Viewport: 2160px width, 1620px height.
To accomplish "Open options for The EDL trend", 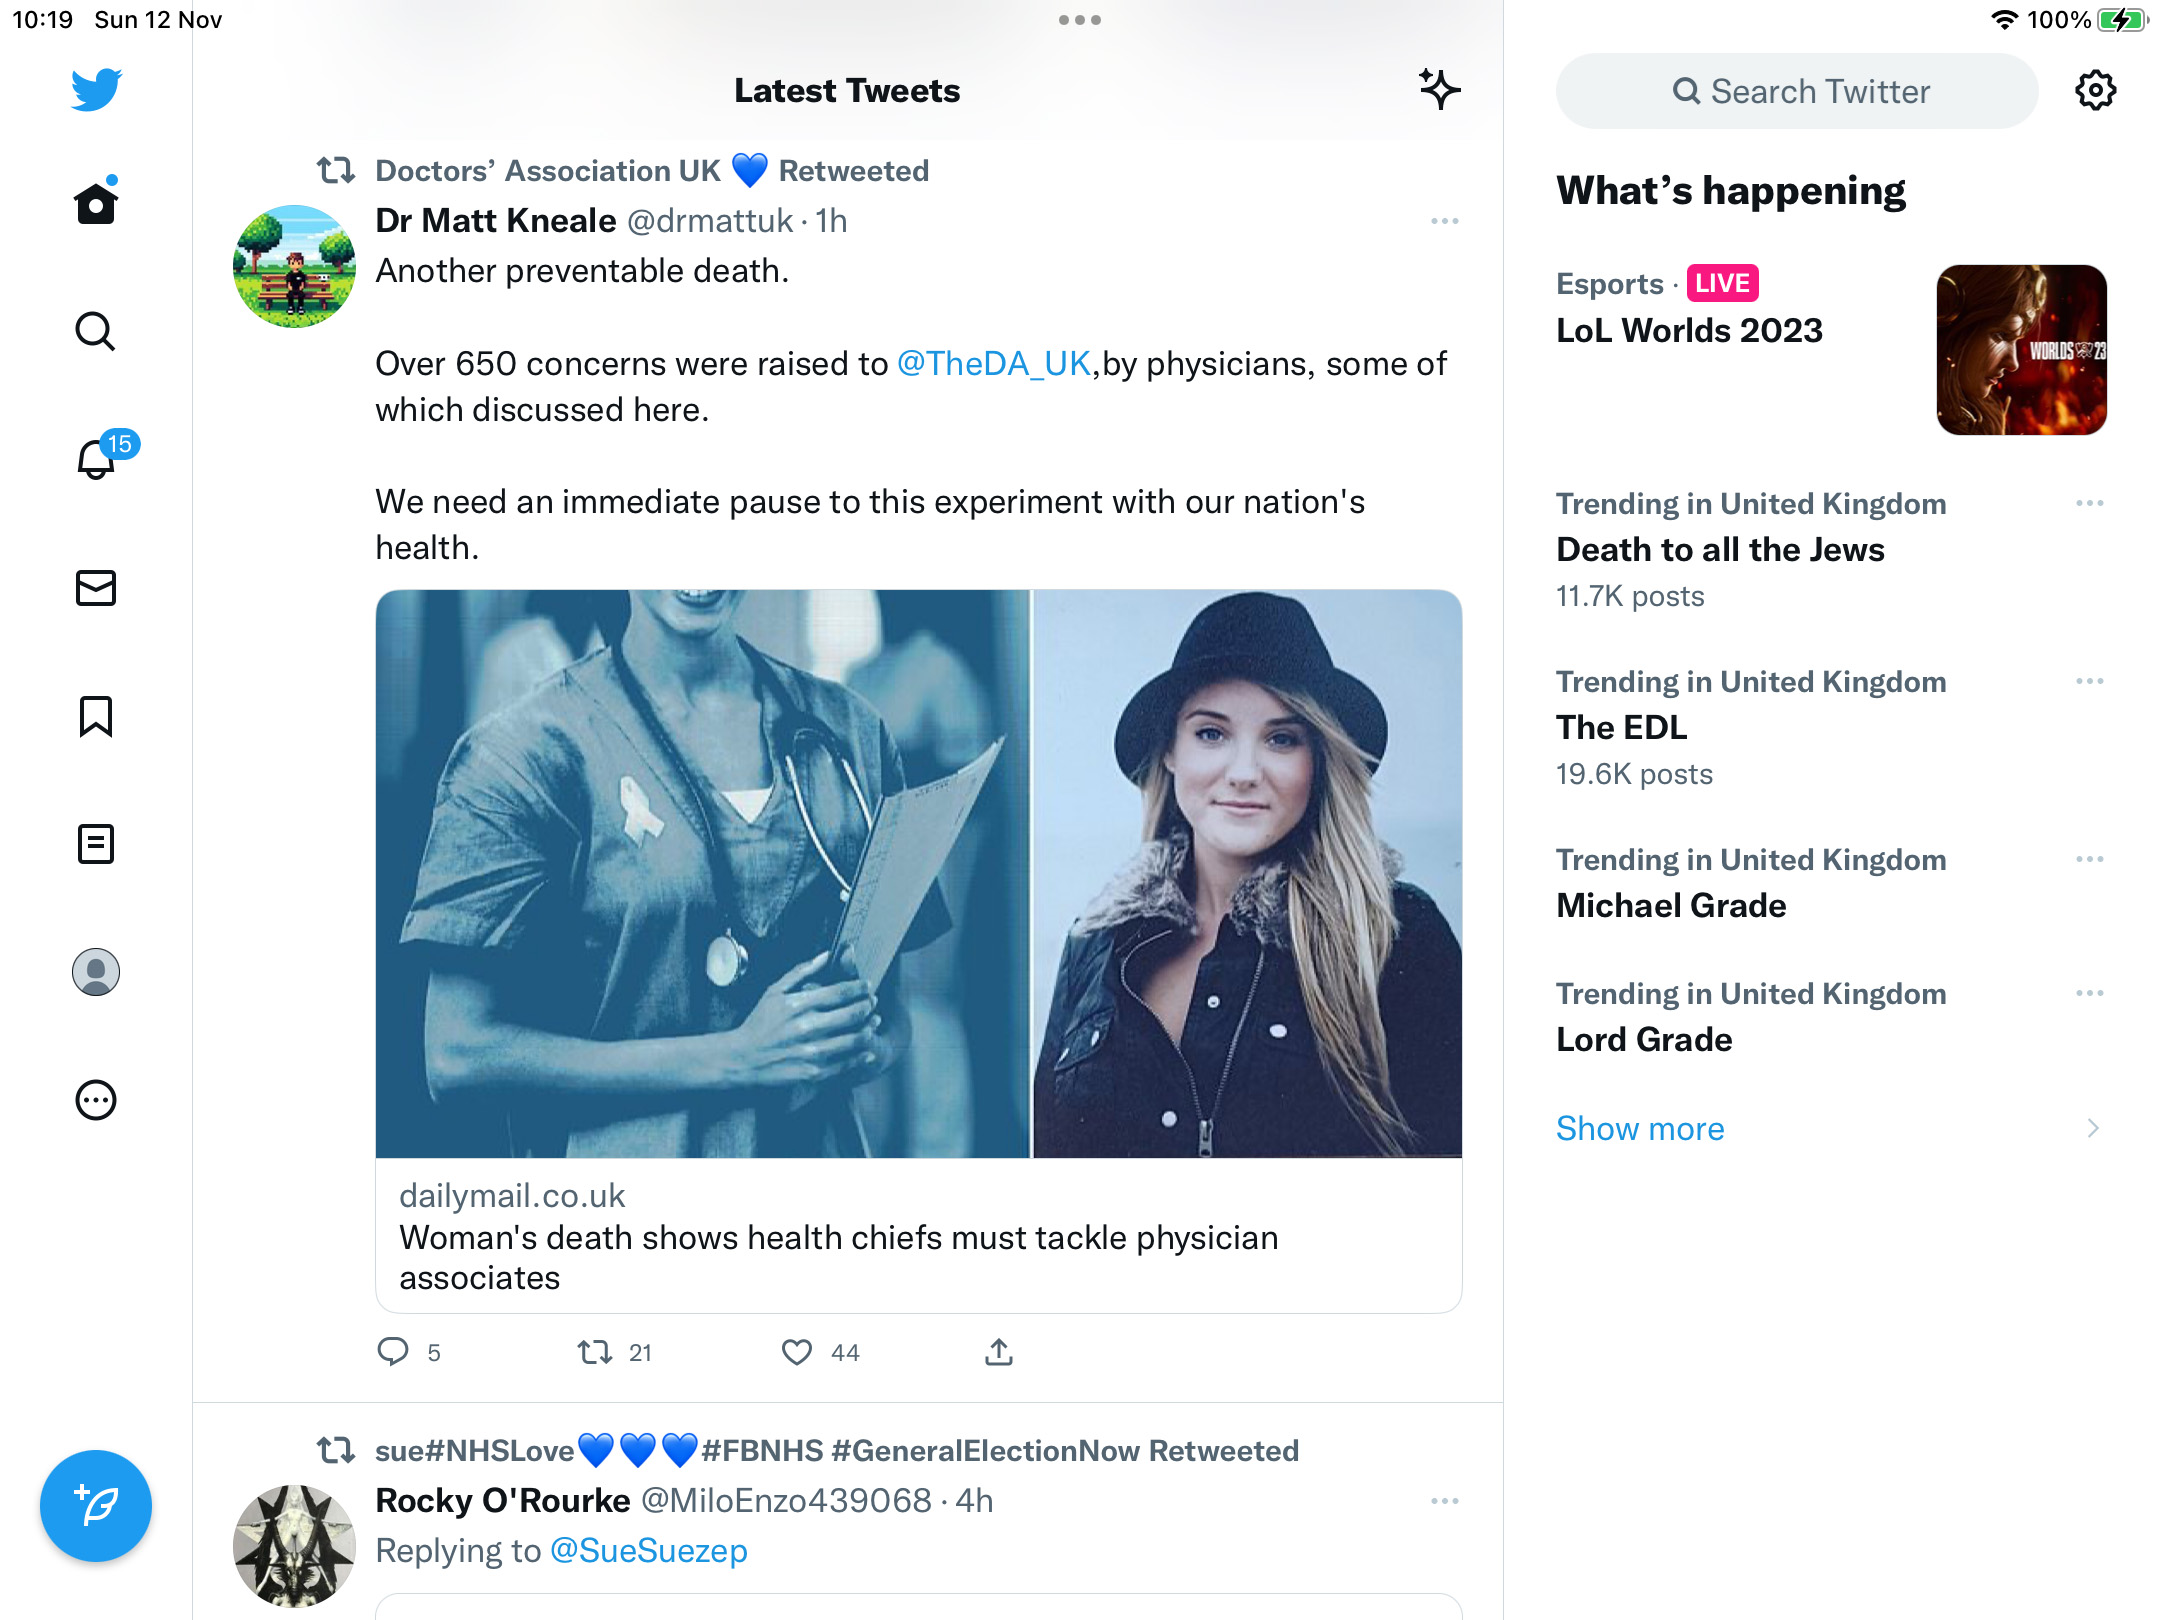I will (x=2089, y=681).
